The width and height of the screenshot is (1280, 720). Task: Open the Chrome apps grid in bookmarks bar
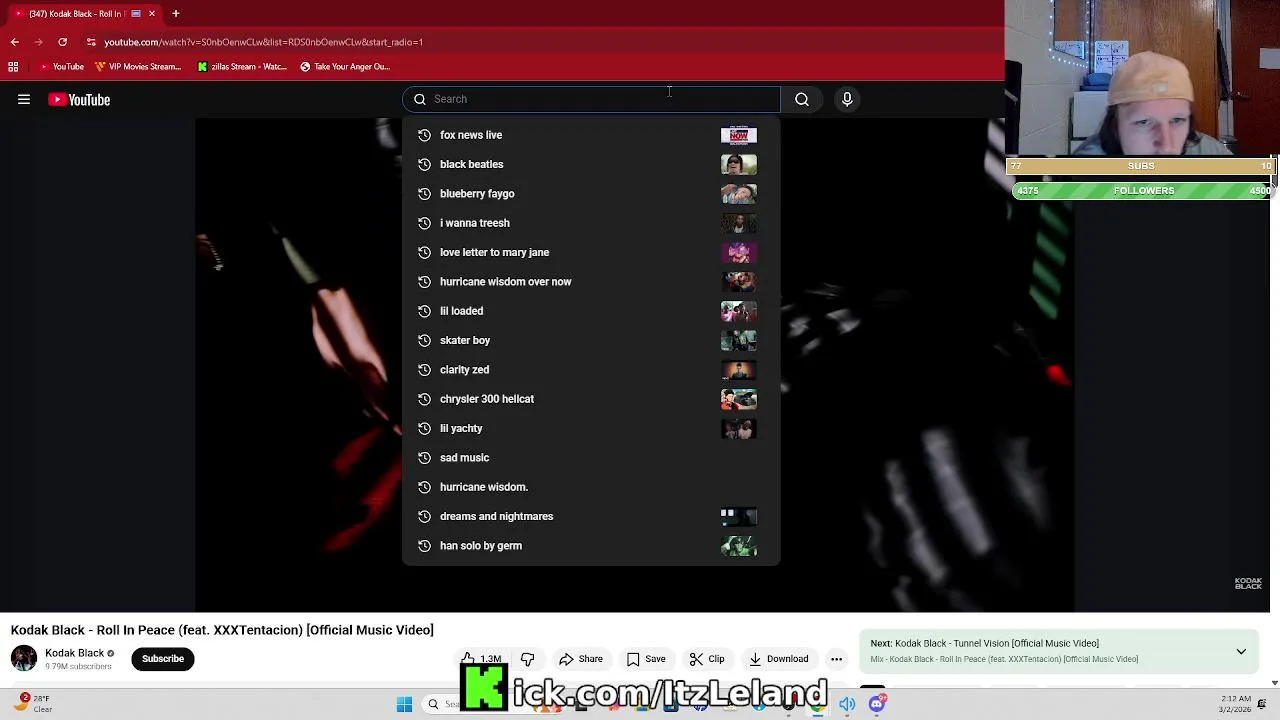pos(13,67)
